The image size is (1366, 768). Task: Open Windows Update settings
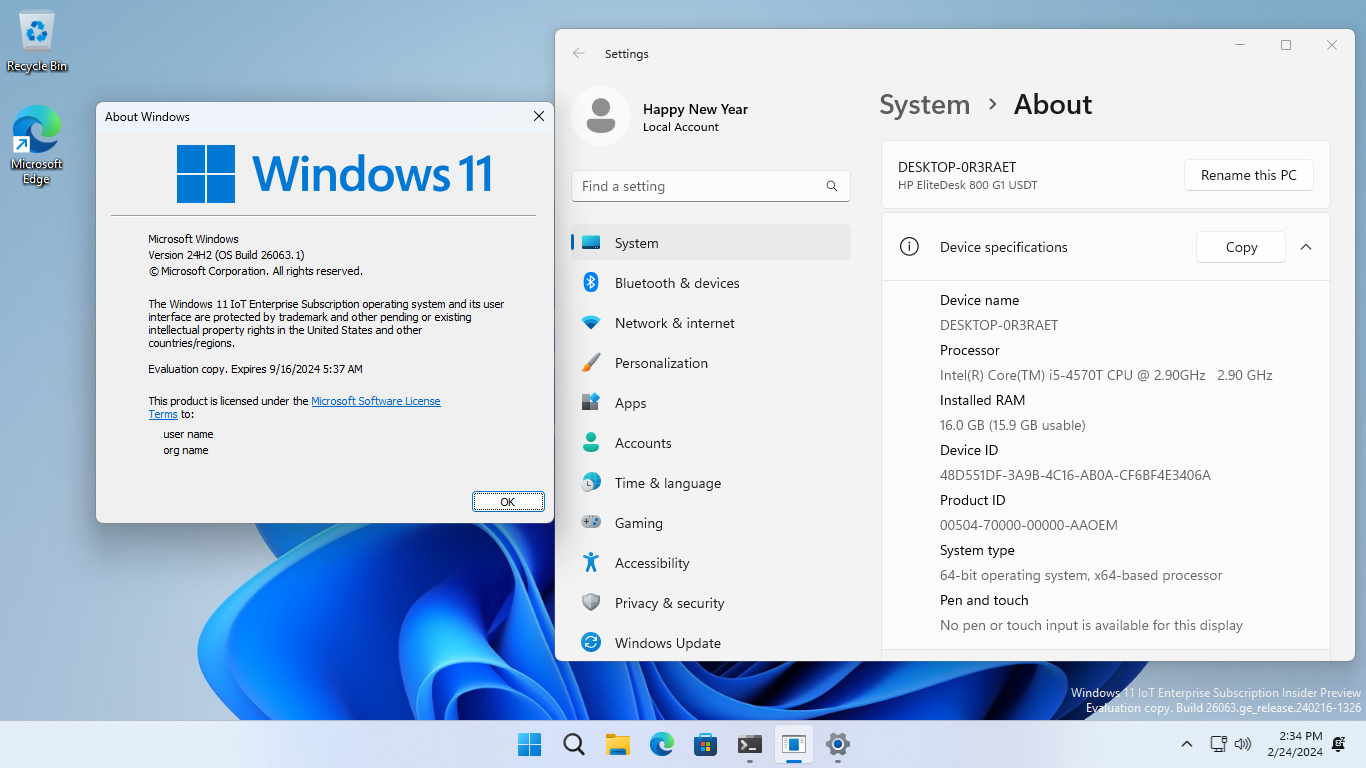pos(711,643)
